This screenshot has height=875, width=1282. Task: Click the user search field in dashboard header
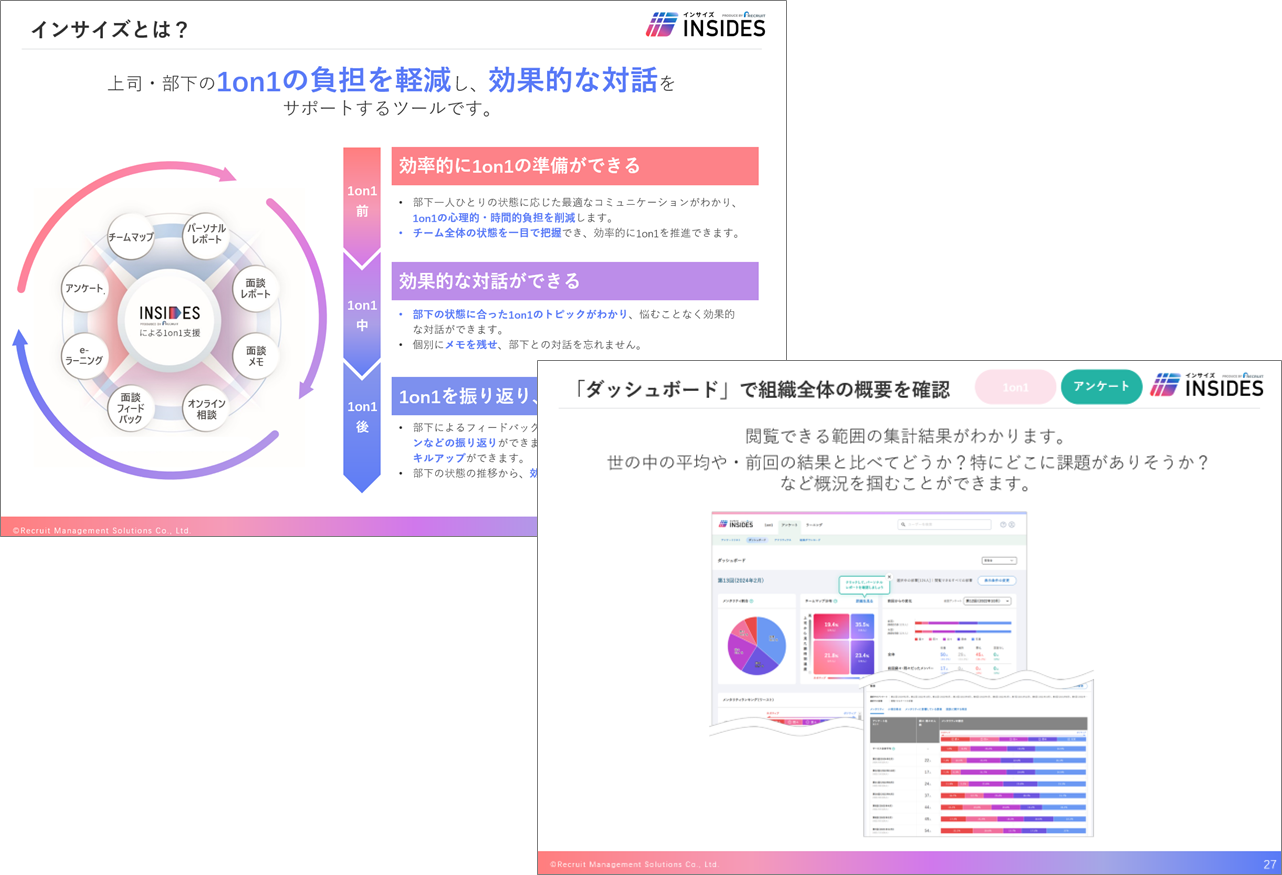pos(944,524)
